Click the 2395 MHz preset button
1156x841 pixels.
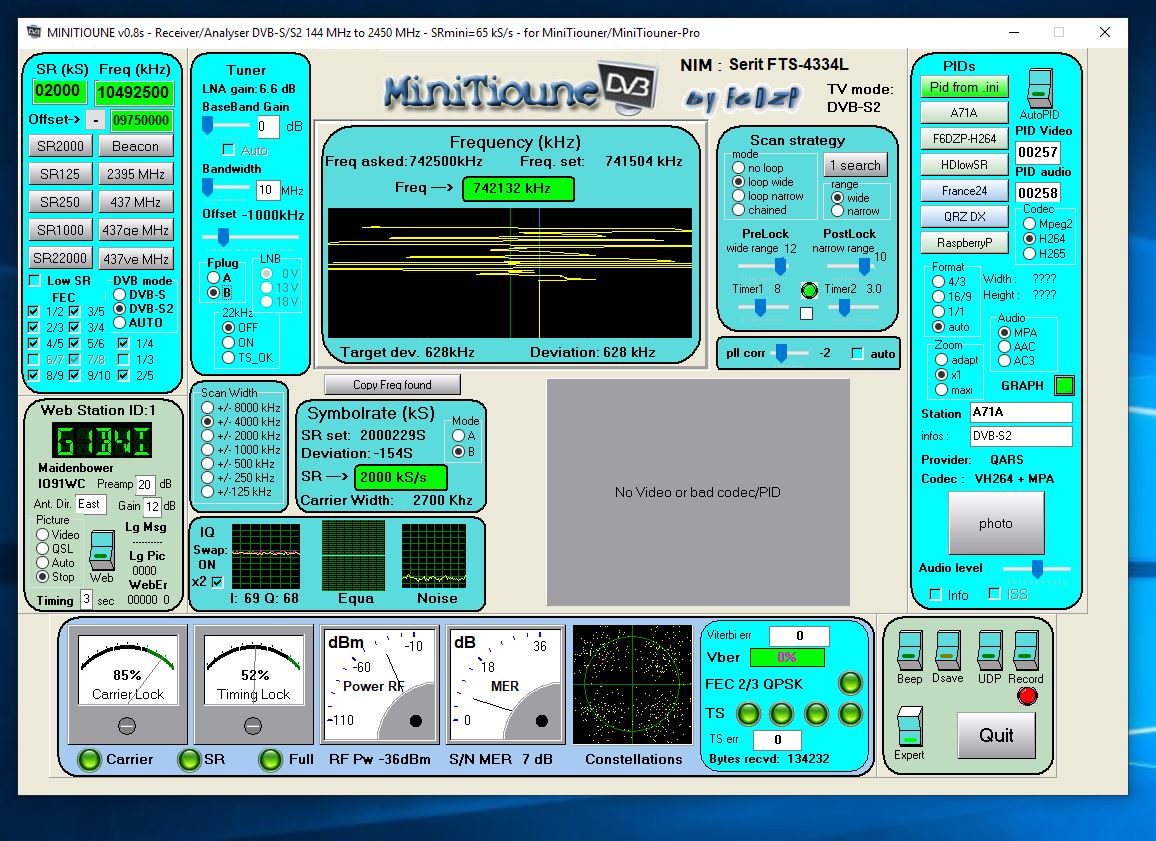point(135,174)
